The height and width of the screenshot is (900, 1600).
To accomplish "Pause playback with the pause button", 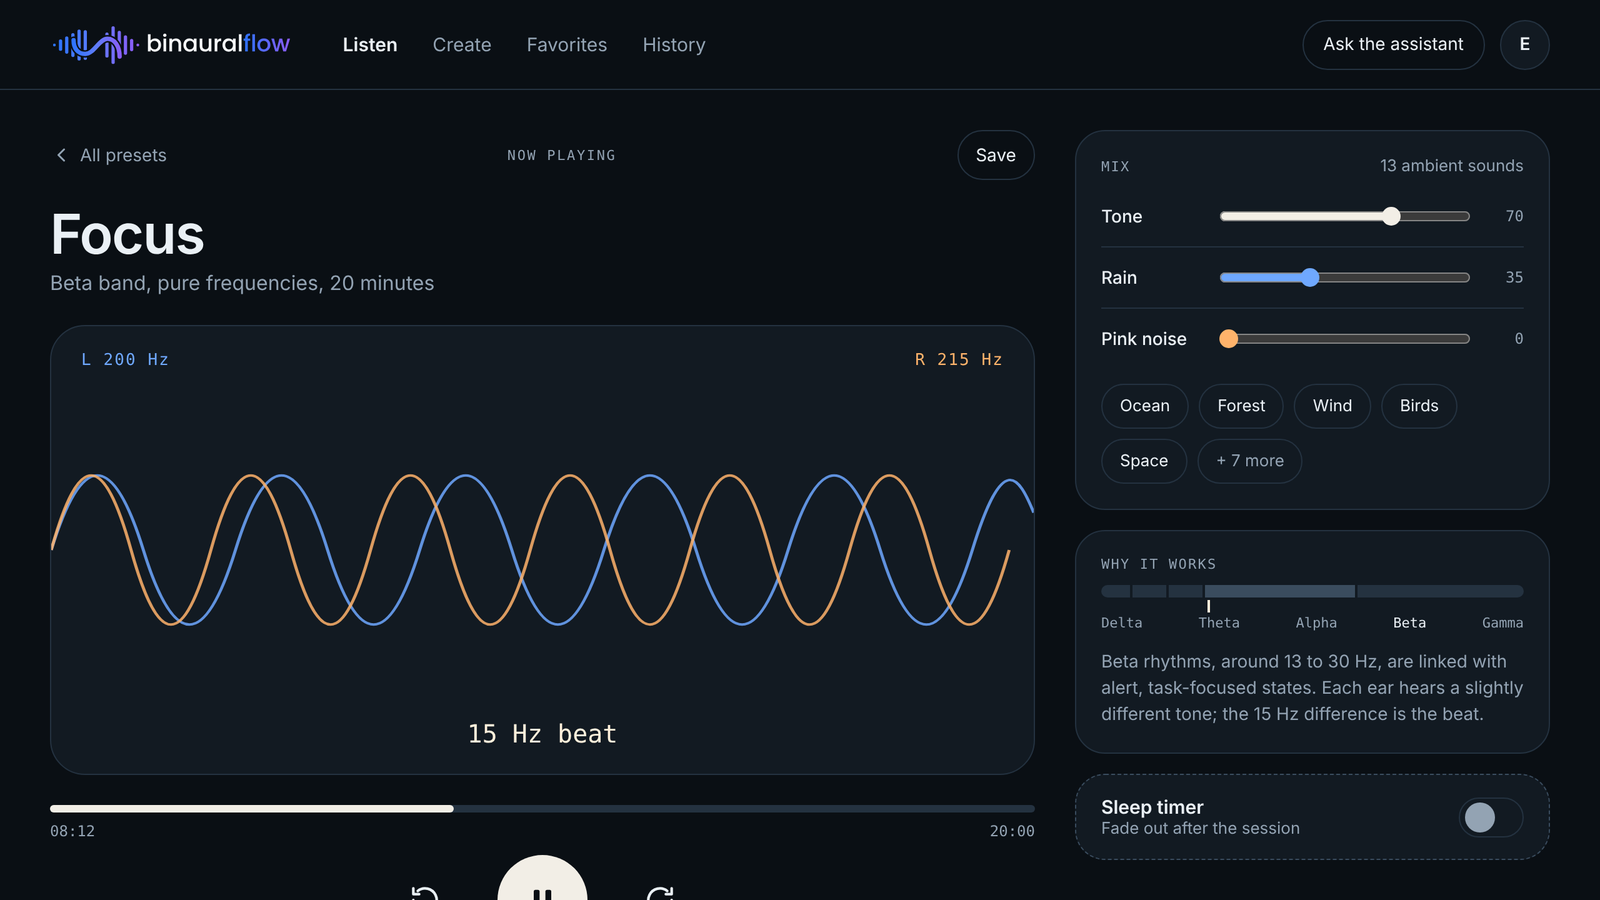I will (542, 877).
